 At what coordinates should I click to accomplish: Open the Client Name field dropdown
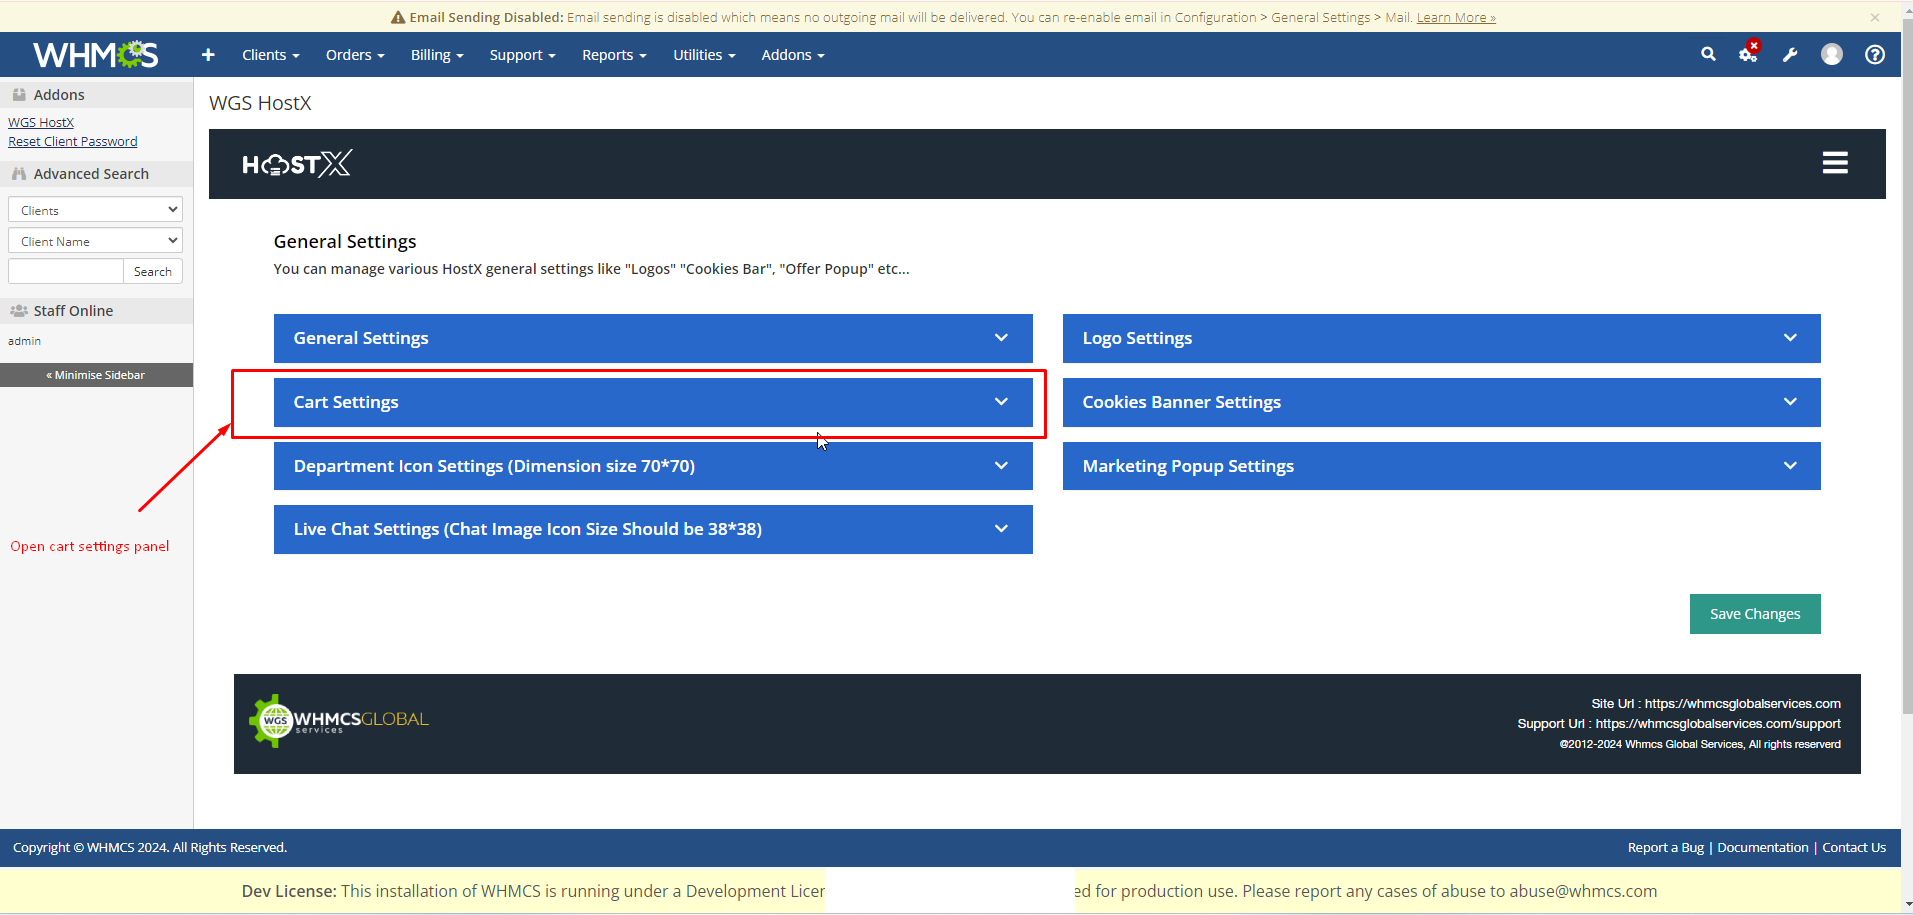point(95,241)
